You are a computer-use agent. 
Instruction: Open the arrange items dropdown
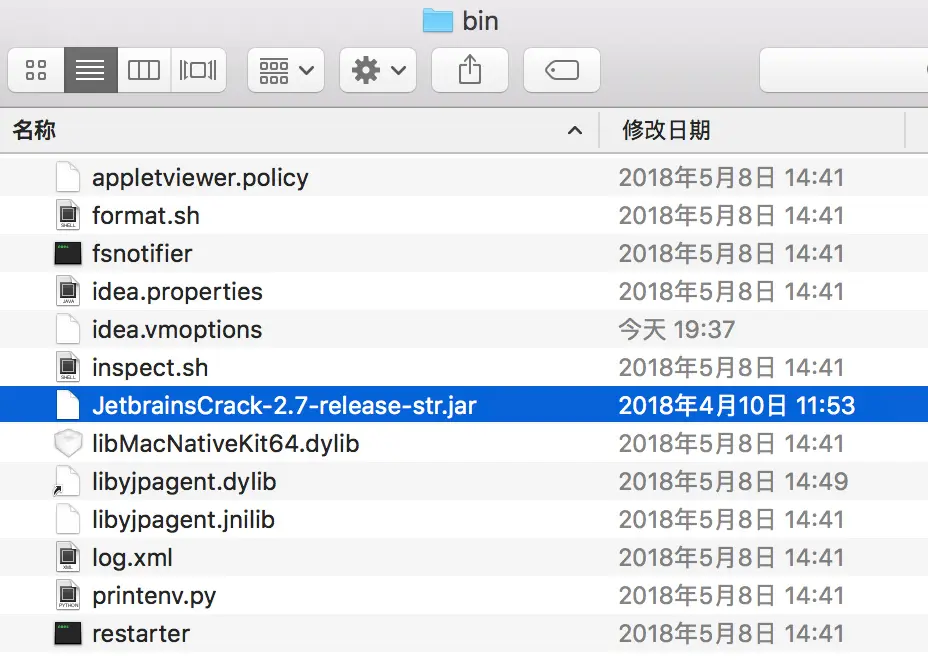[x=286, y=70]
